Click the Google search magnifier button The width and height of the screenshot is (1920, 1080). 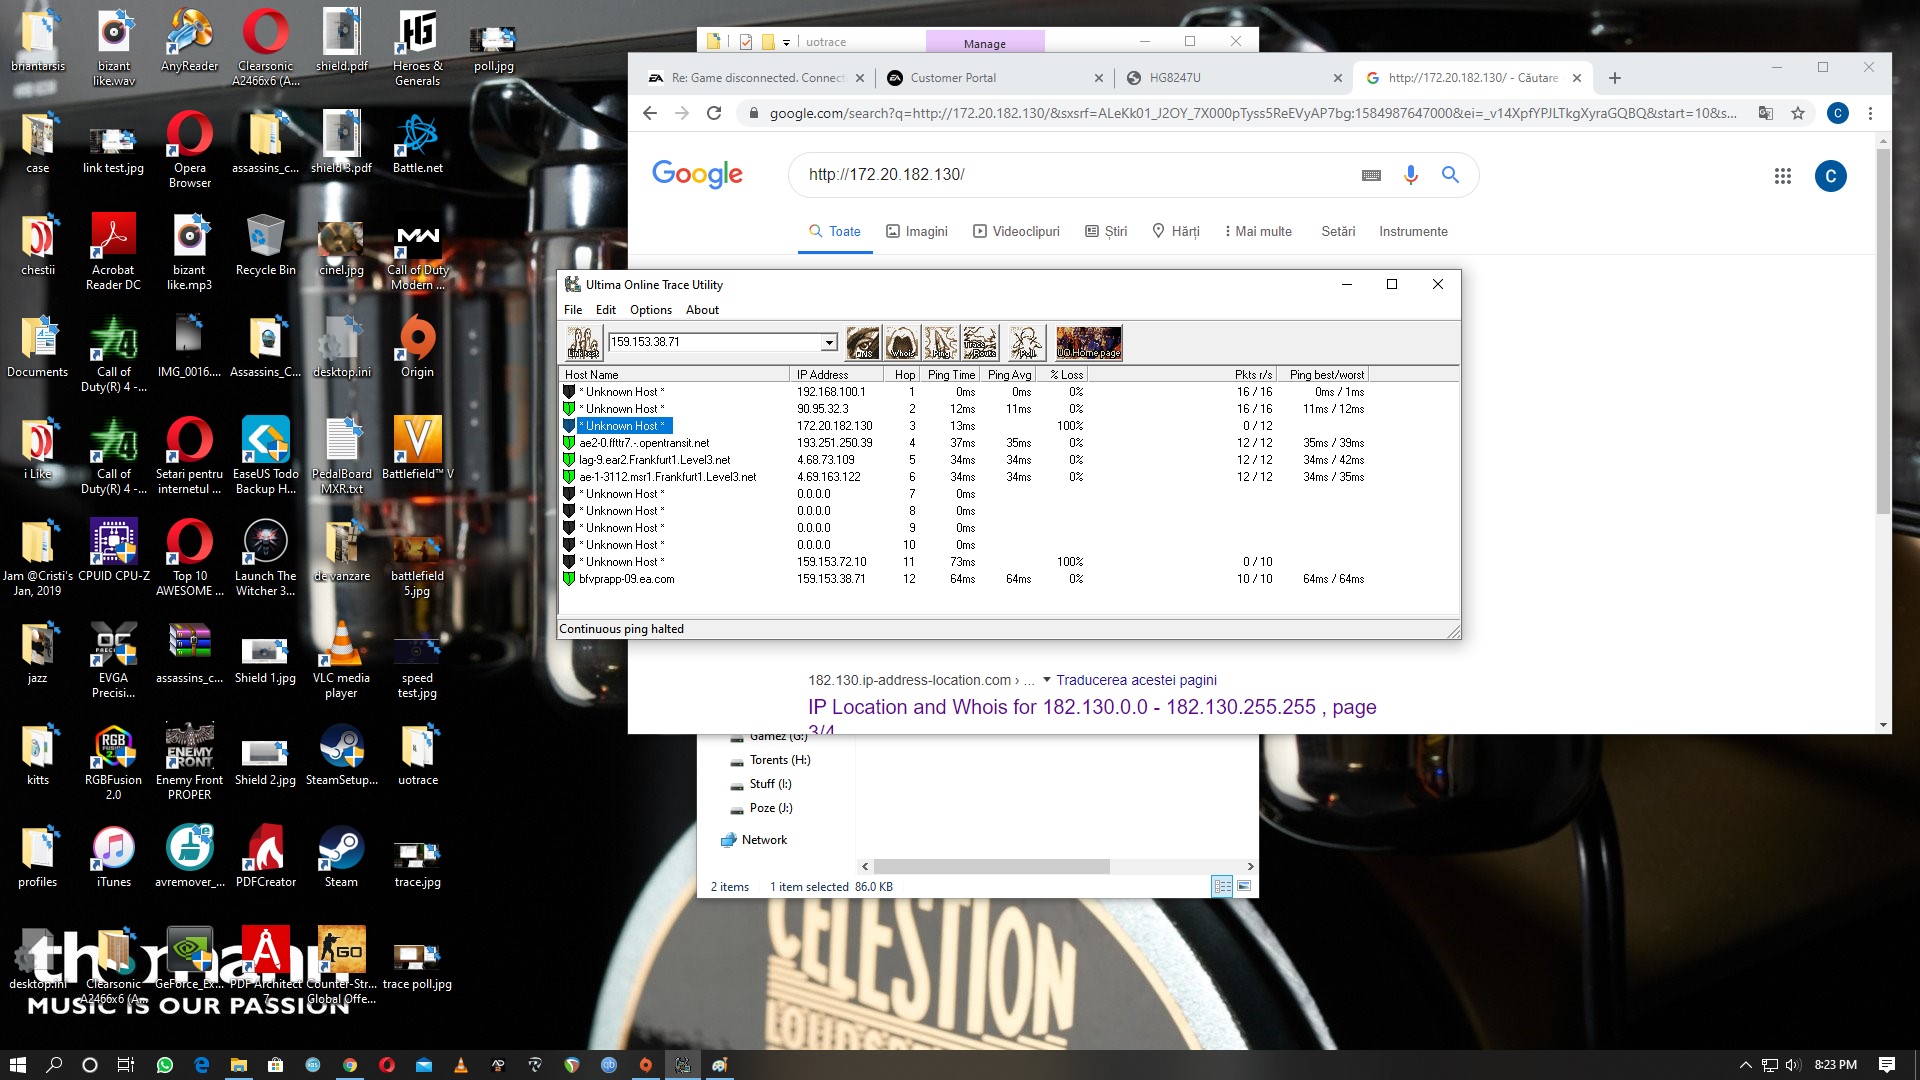coord(1450,175)
